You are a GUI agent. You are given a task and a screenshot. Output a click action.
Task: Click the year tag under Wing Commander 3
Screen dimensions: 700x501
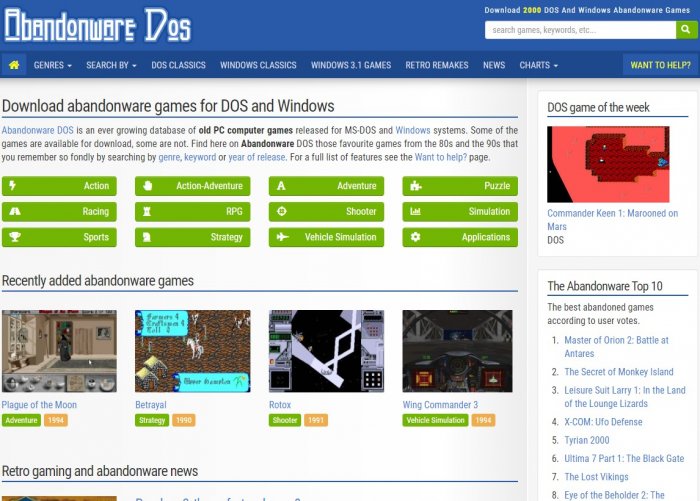coord(483,420)
